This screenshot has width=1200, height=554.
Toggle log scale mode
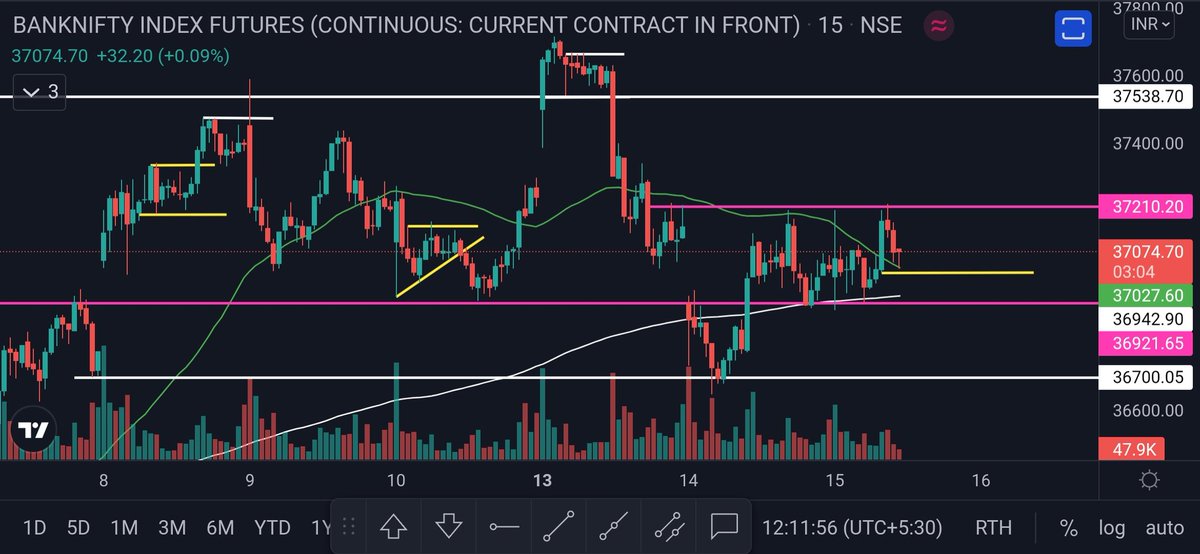pyautogui.click(x=1111, y=527)
